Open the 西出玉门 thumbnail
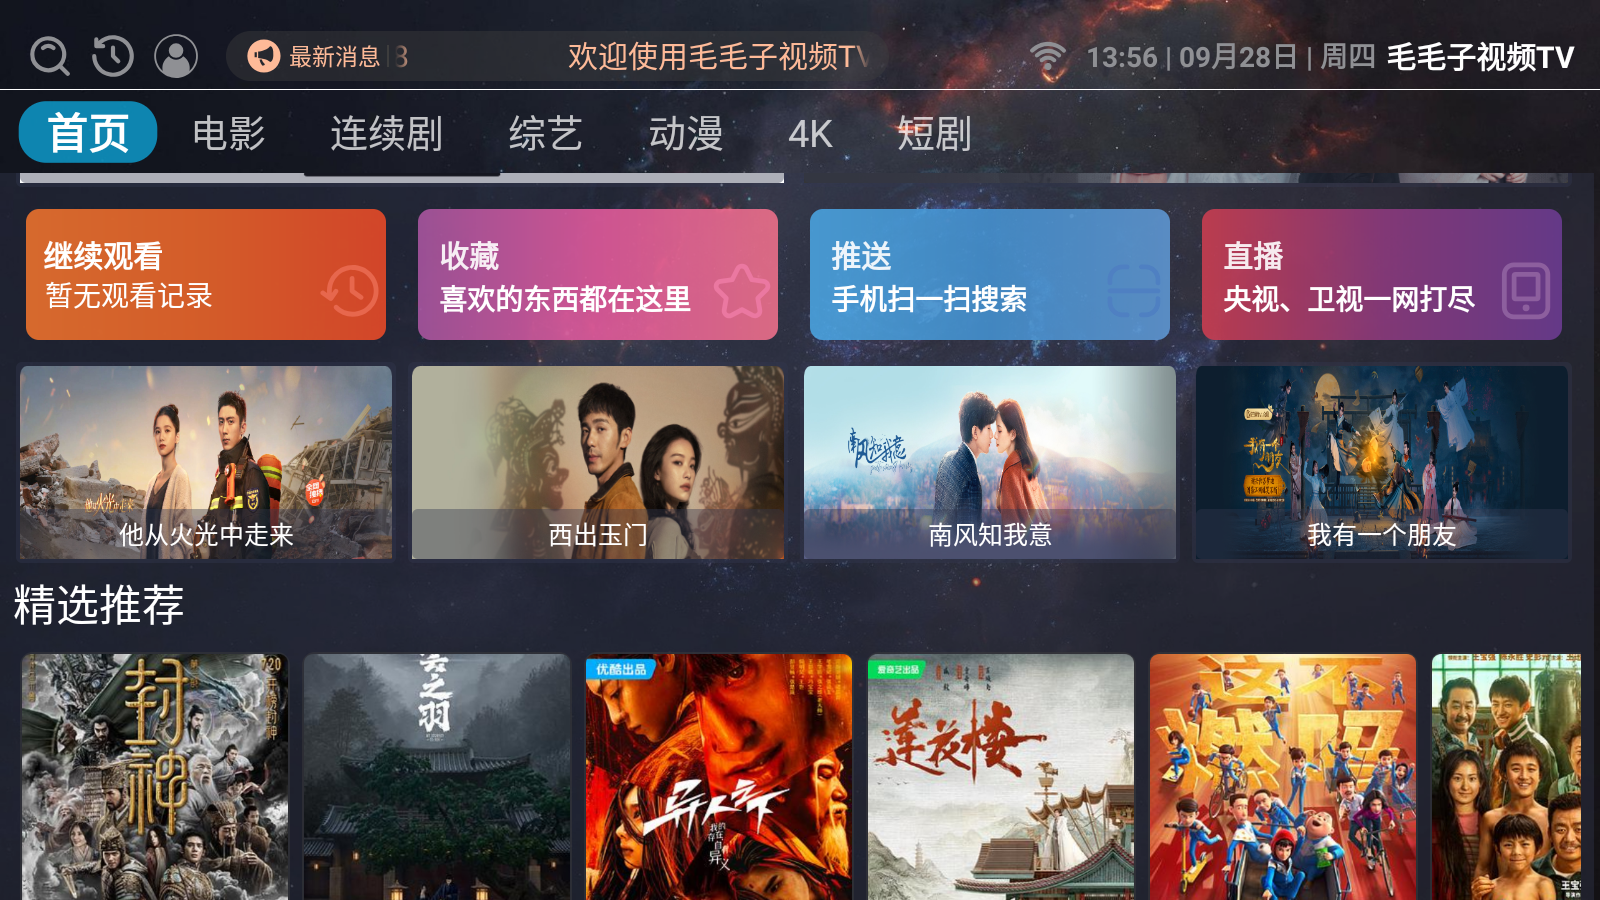Screen dimensions: 1600x900 [598, 462]
